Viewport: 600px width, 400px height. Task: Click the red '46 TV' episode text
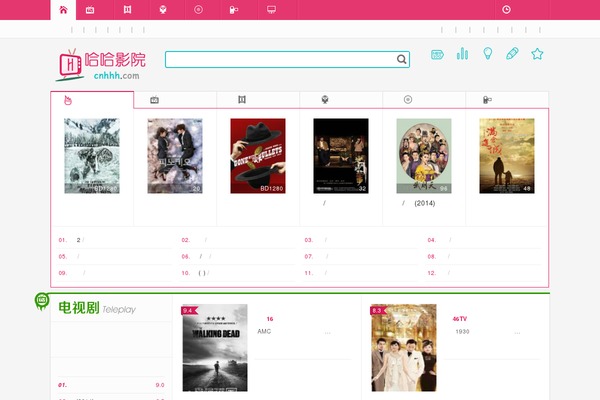click(x=460, y=319)
